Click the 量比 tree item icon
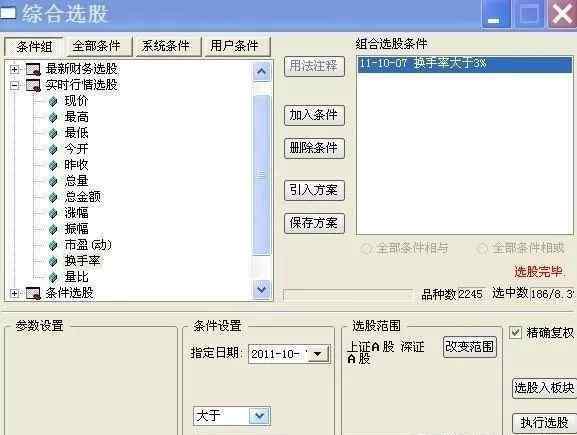This screenshot has height=435, width=577. [x=53, y=277]
